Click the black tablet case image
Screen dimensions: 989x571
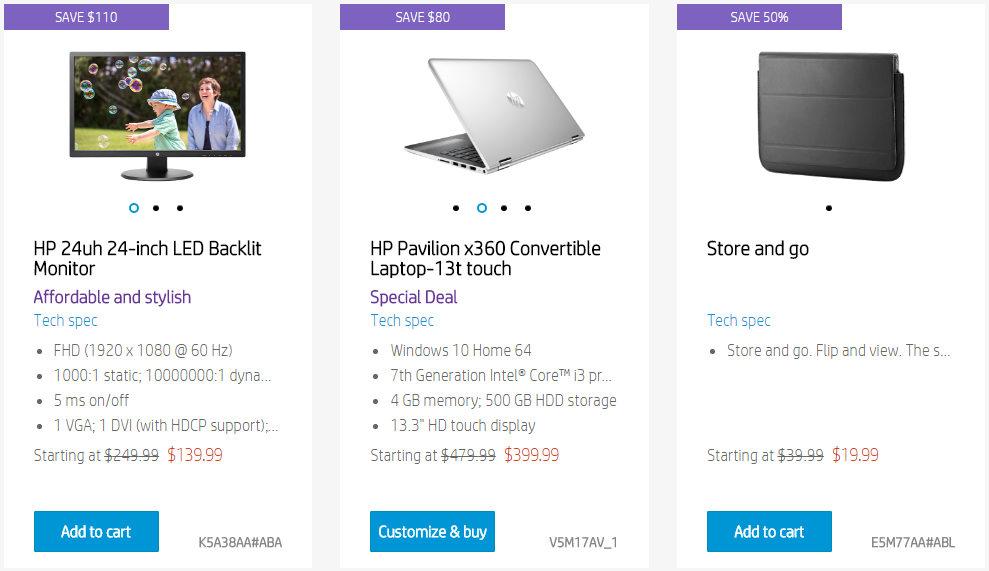tap(830, 115)
